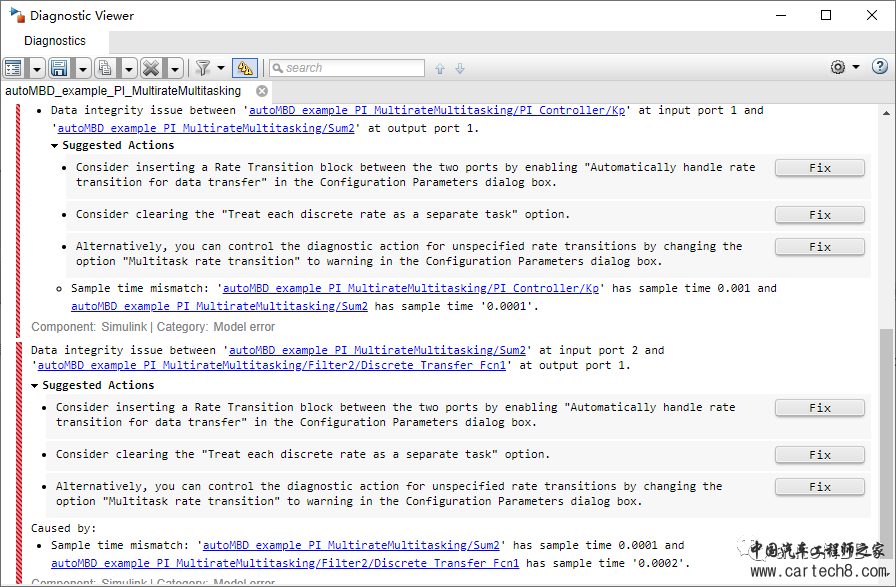Close the autoMBD_example_PI_MultirateMultitasking tab
This screenshot has height=587, width=896.
(262, 91)
